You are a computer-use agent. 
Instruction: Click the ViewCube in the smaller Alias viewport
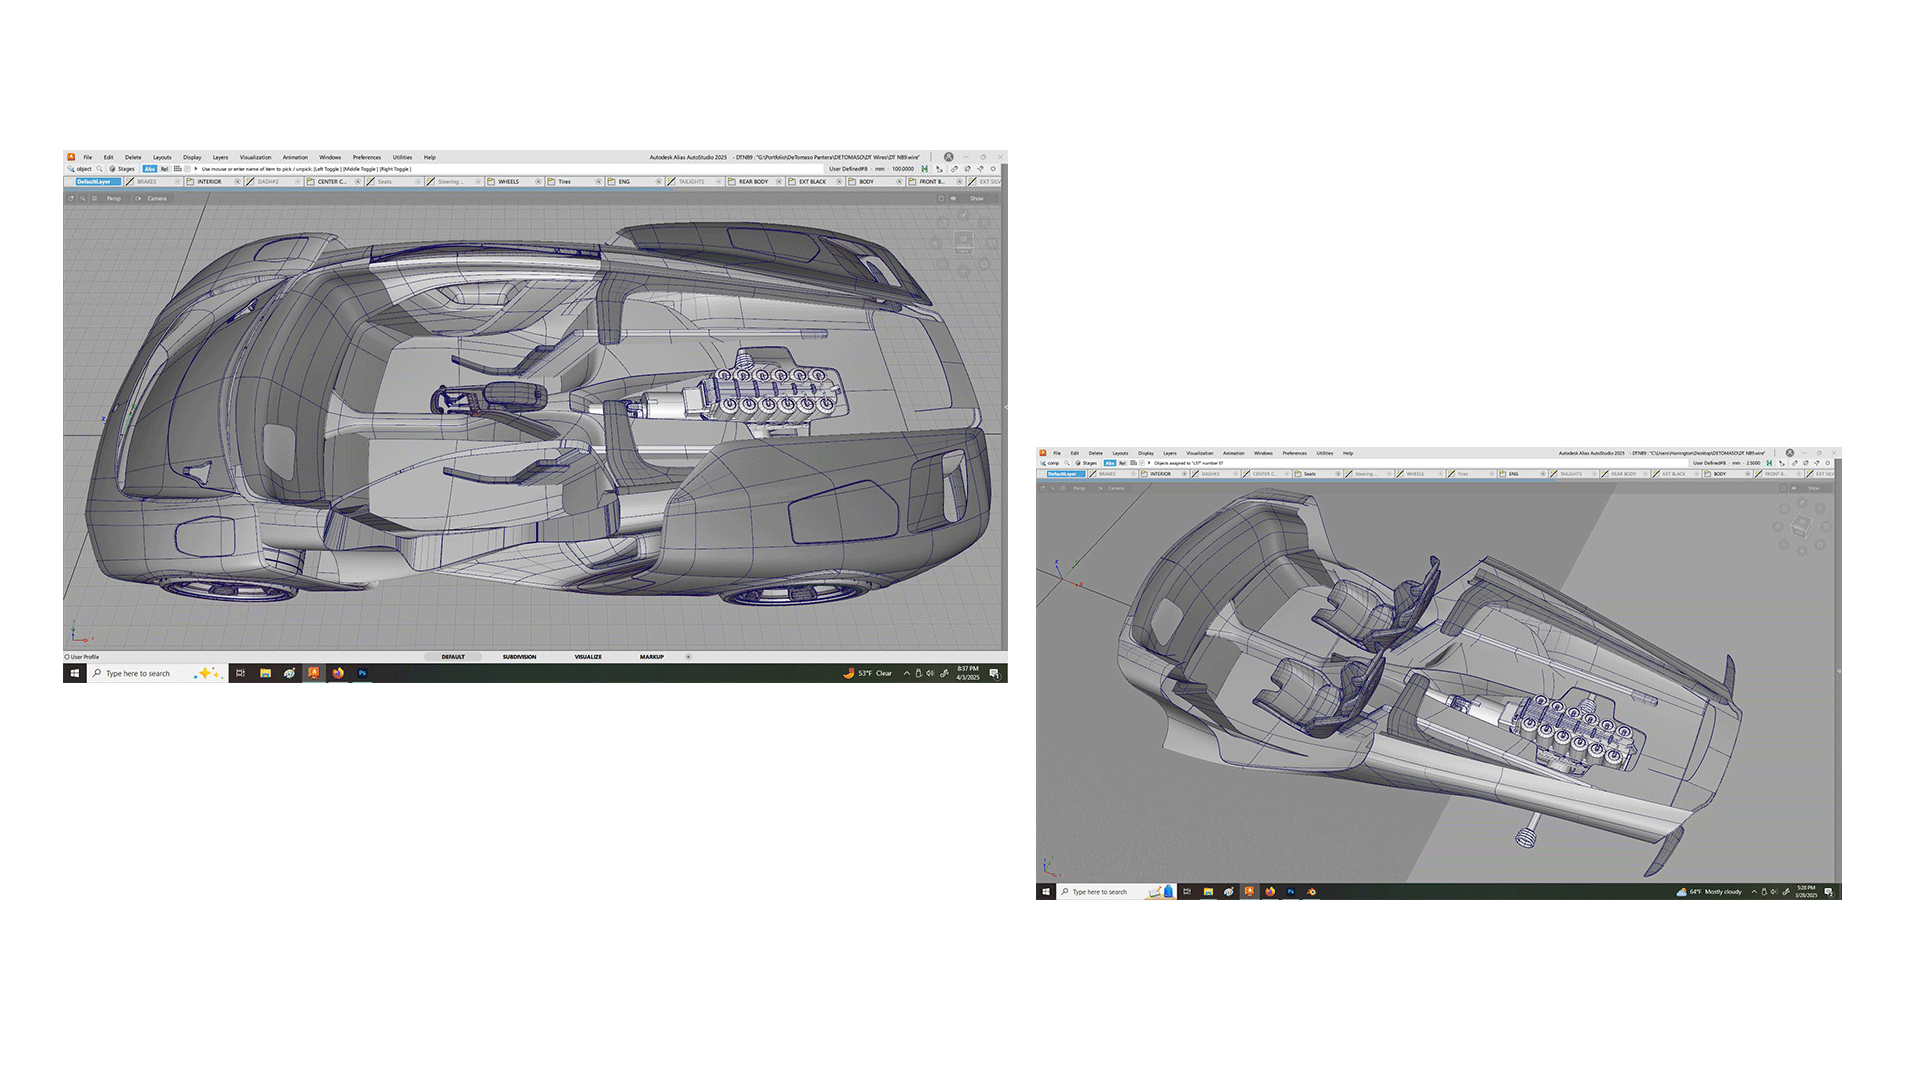pos(1801,526)
